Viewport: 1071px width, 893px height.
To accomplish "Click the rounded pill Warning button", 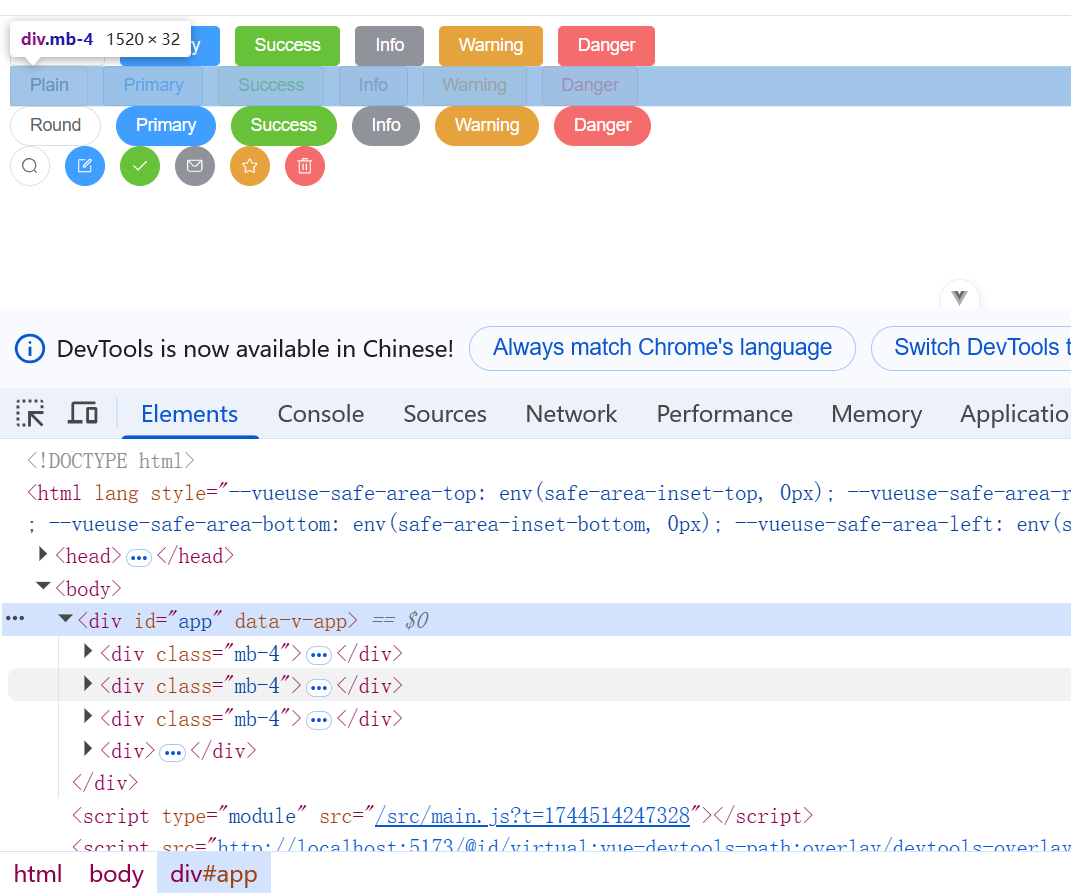I will tap(487, 126).
